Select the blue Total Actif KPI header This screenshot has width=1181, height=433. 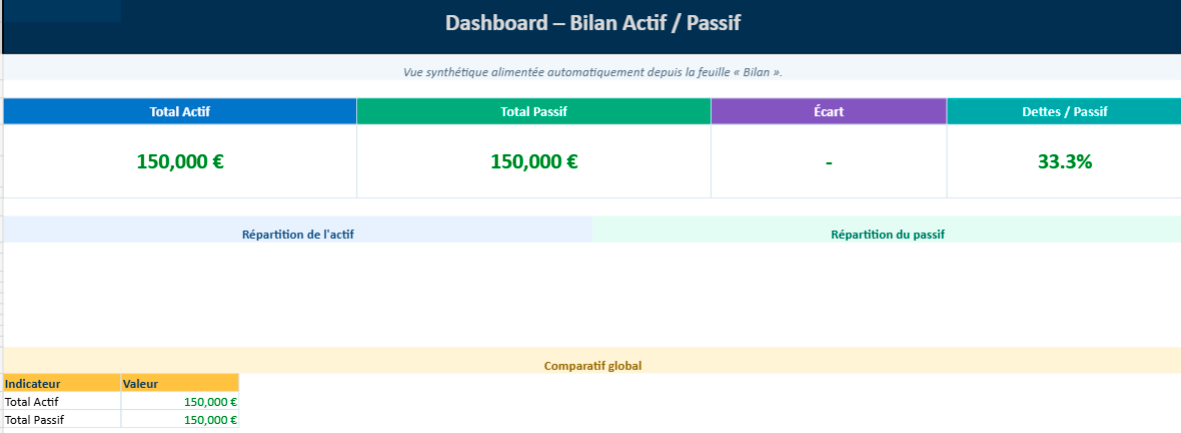coord(180,112)
